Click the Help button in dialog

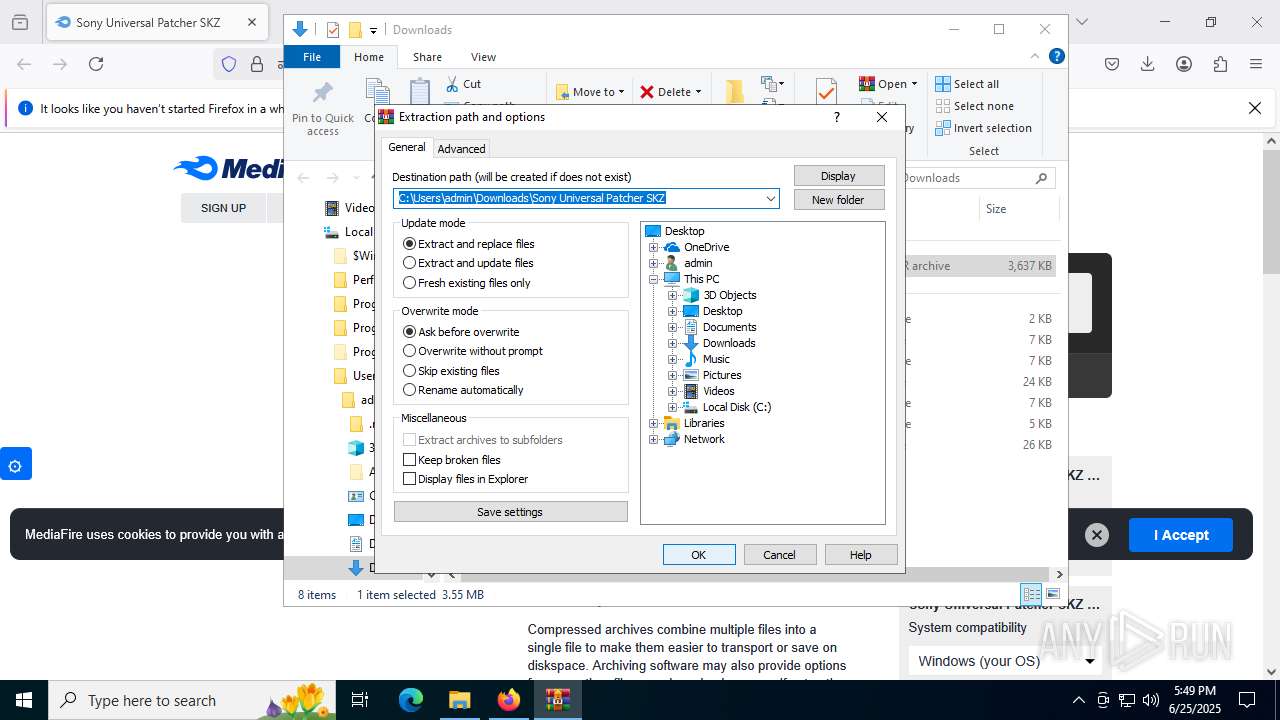(861, 555)
